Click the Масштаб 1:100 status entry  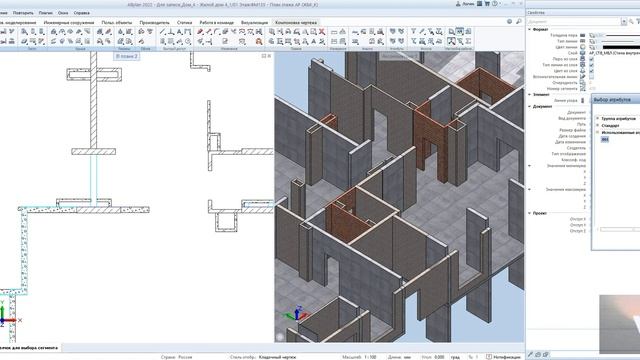click(x=359, y=357)
